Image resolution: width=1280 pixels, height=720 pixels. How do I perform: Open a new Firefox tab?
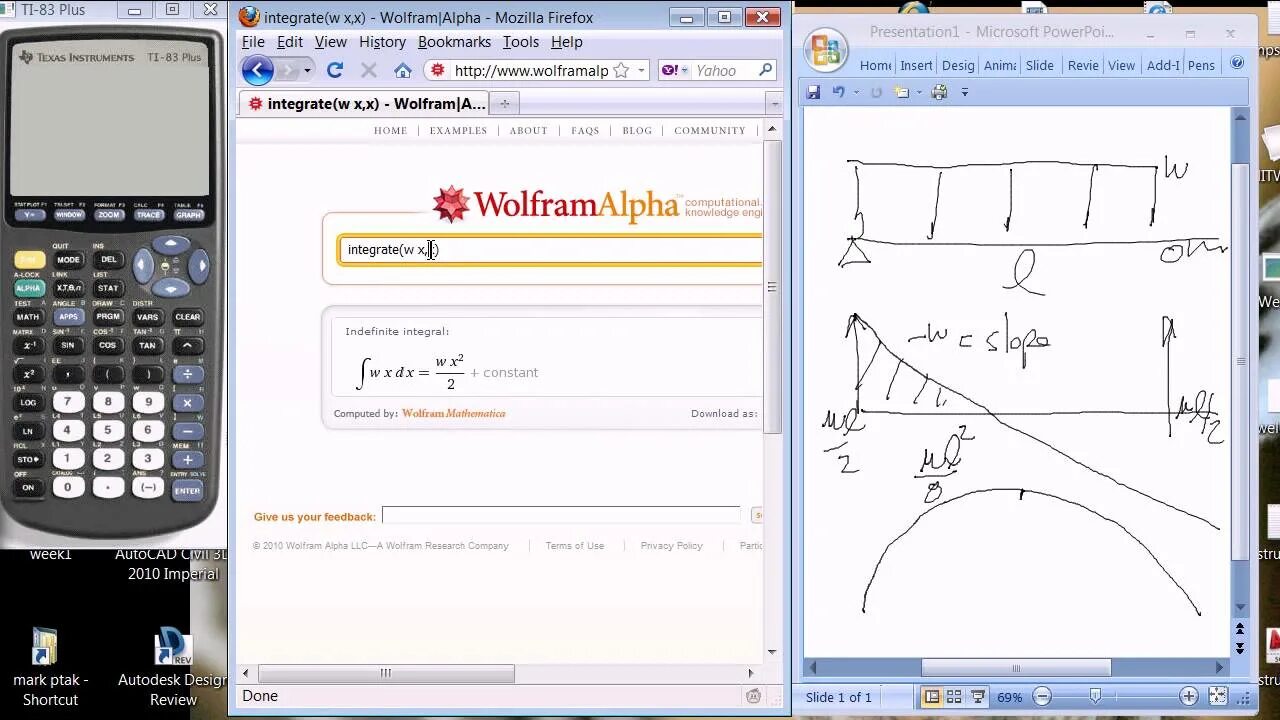(504, 103)
